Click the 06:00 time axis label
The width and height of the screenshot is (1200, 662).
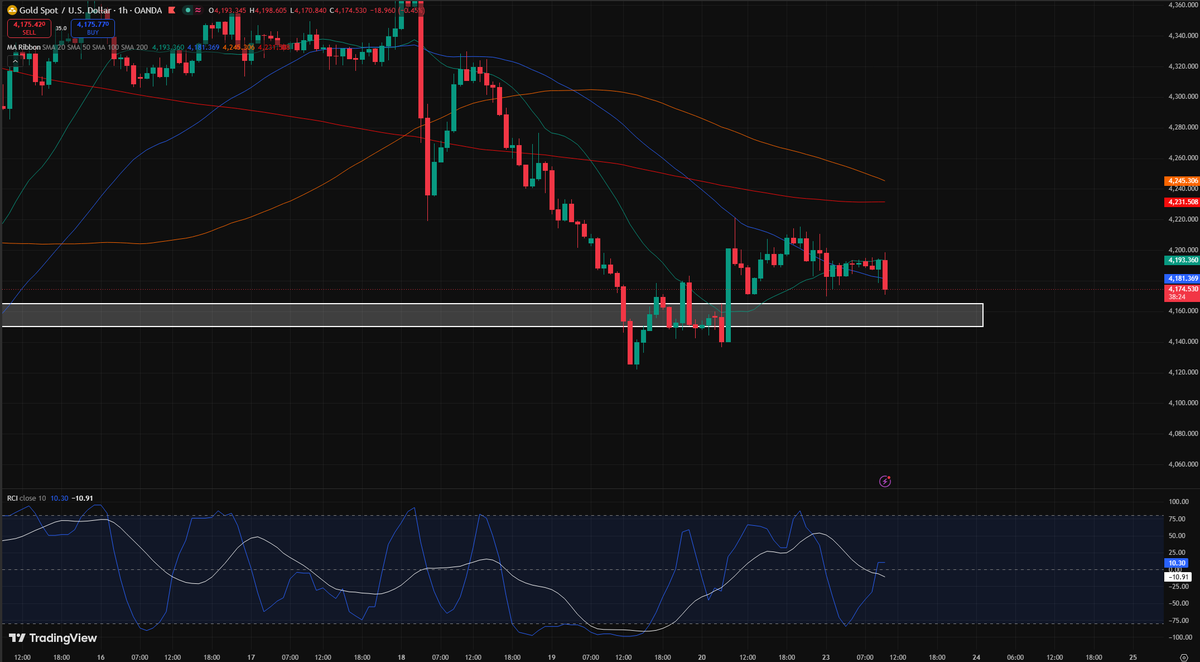click(x=1013, y=657)
